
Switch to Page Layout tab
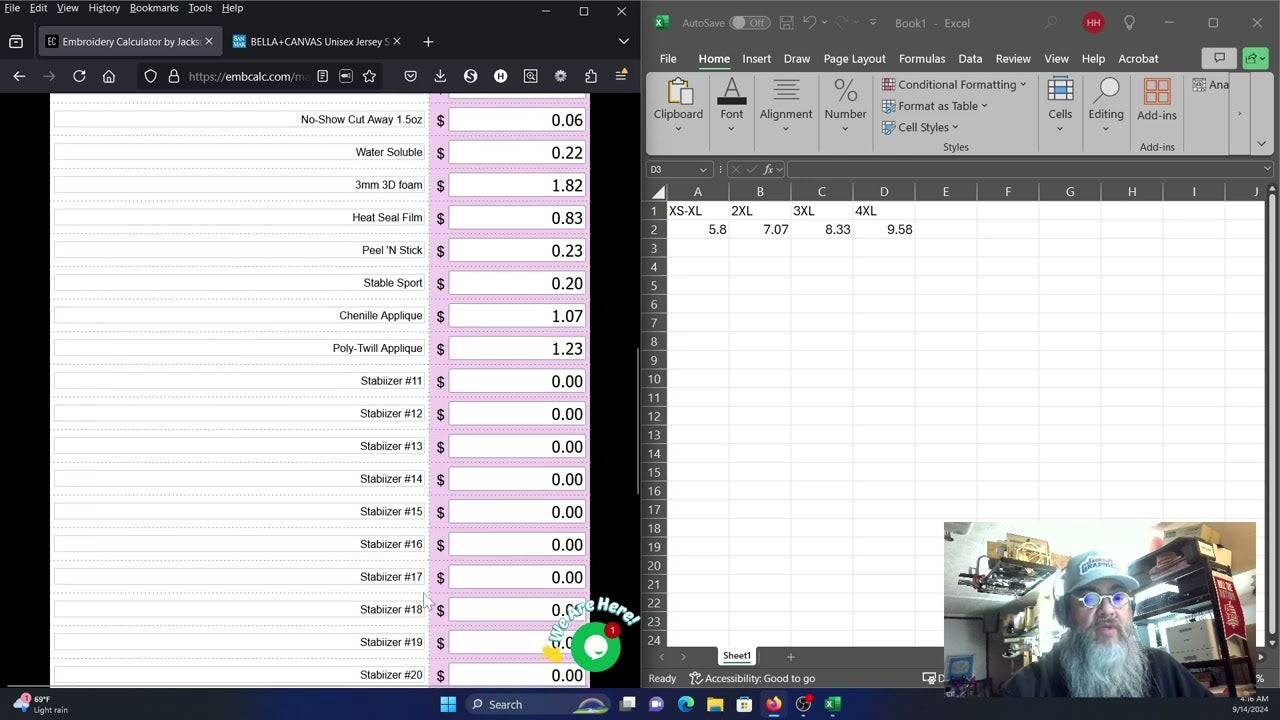coord(854,59)
